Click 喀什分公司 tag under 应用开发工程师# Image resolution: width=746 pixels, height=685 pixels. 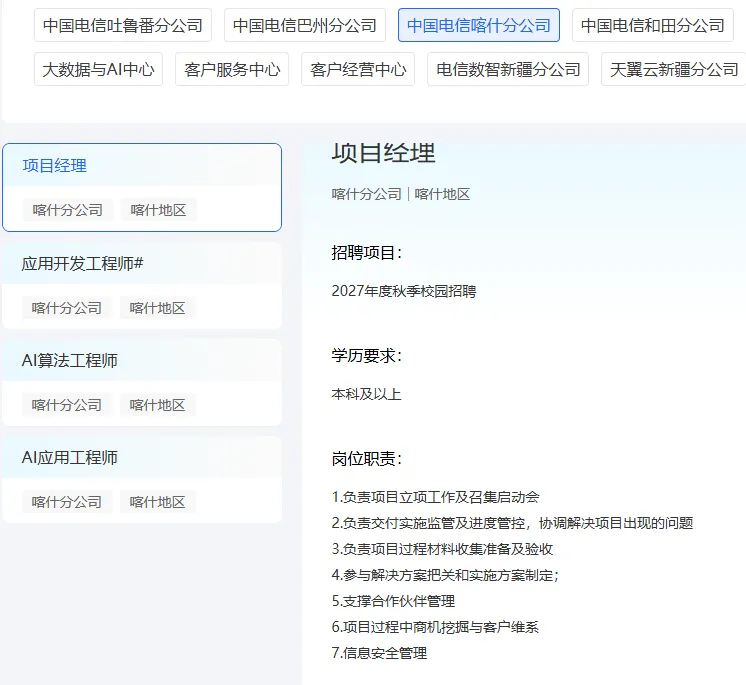[67, 308]
